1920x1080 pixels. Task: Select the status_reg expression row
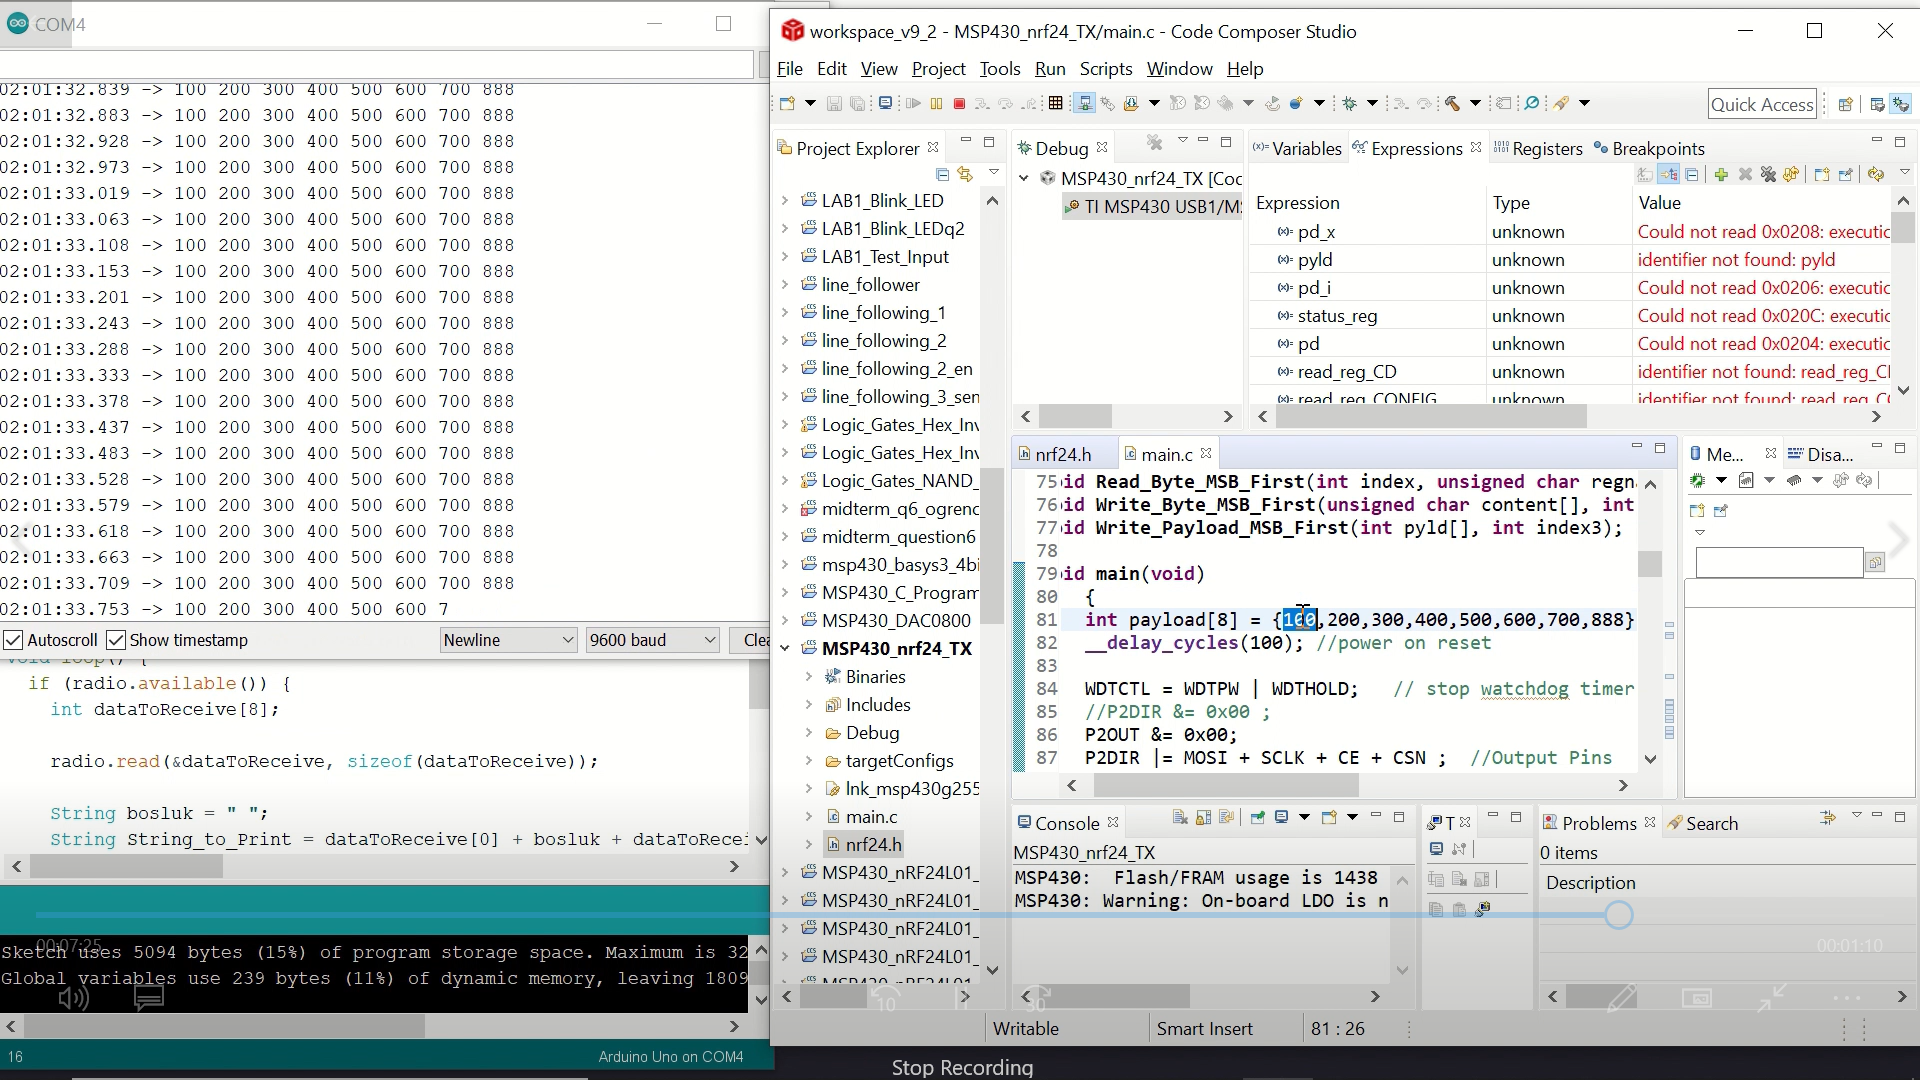(x=1570, y=316)
